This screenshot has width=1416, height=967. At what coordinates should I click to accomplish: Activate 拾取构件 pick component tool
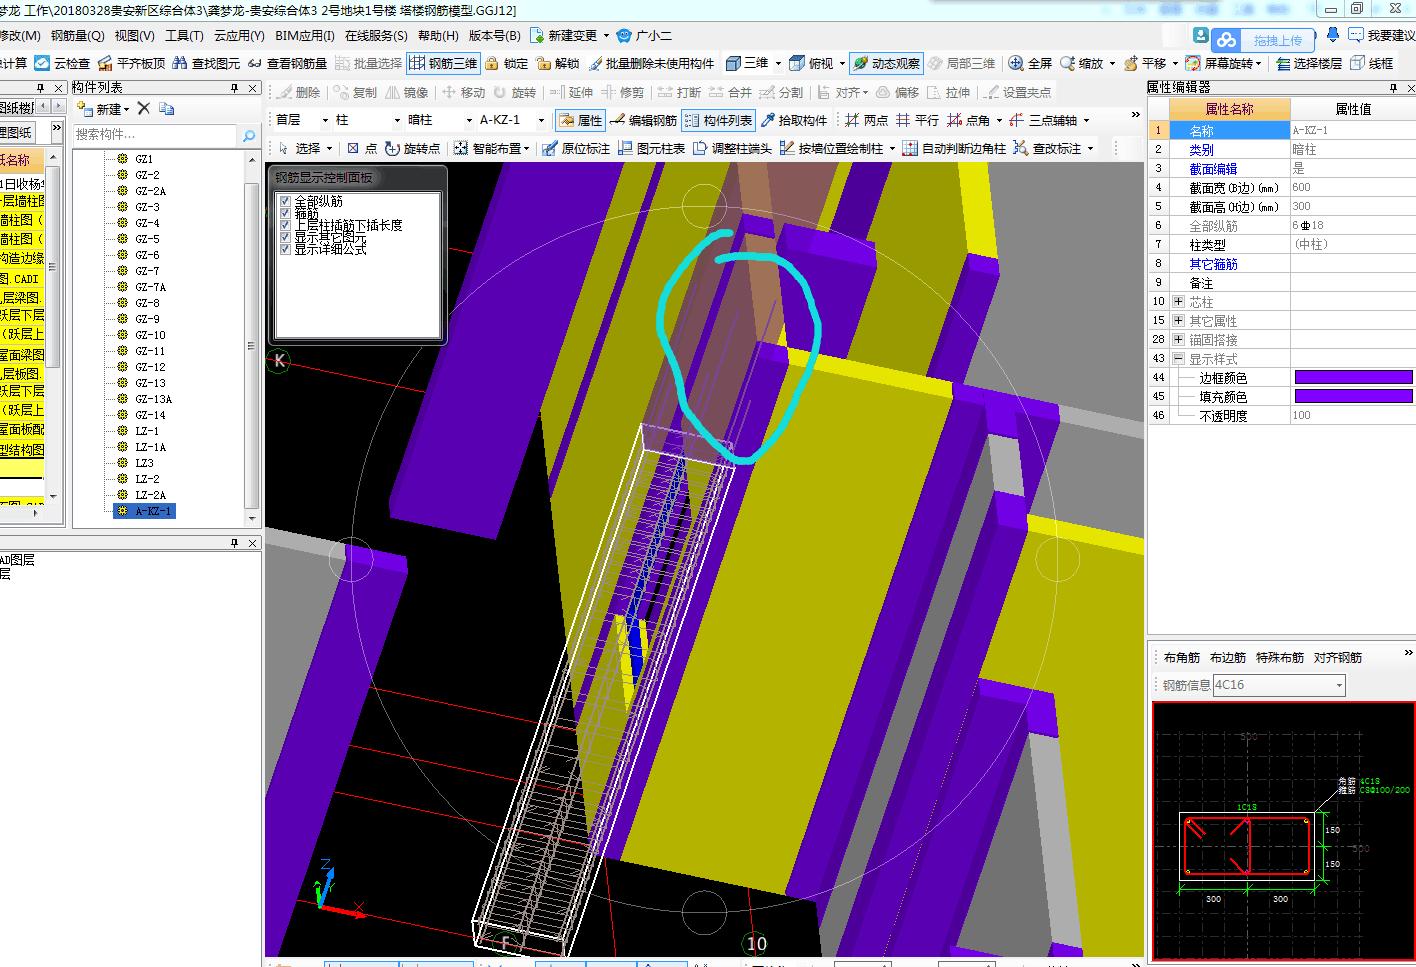[794, 120]
